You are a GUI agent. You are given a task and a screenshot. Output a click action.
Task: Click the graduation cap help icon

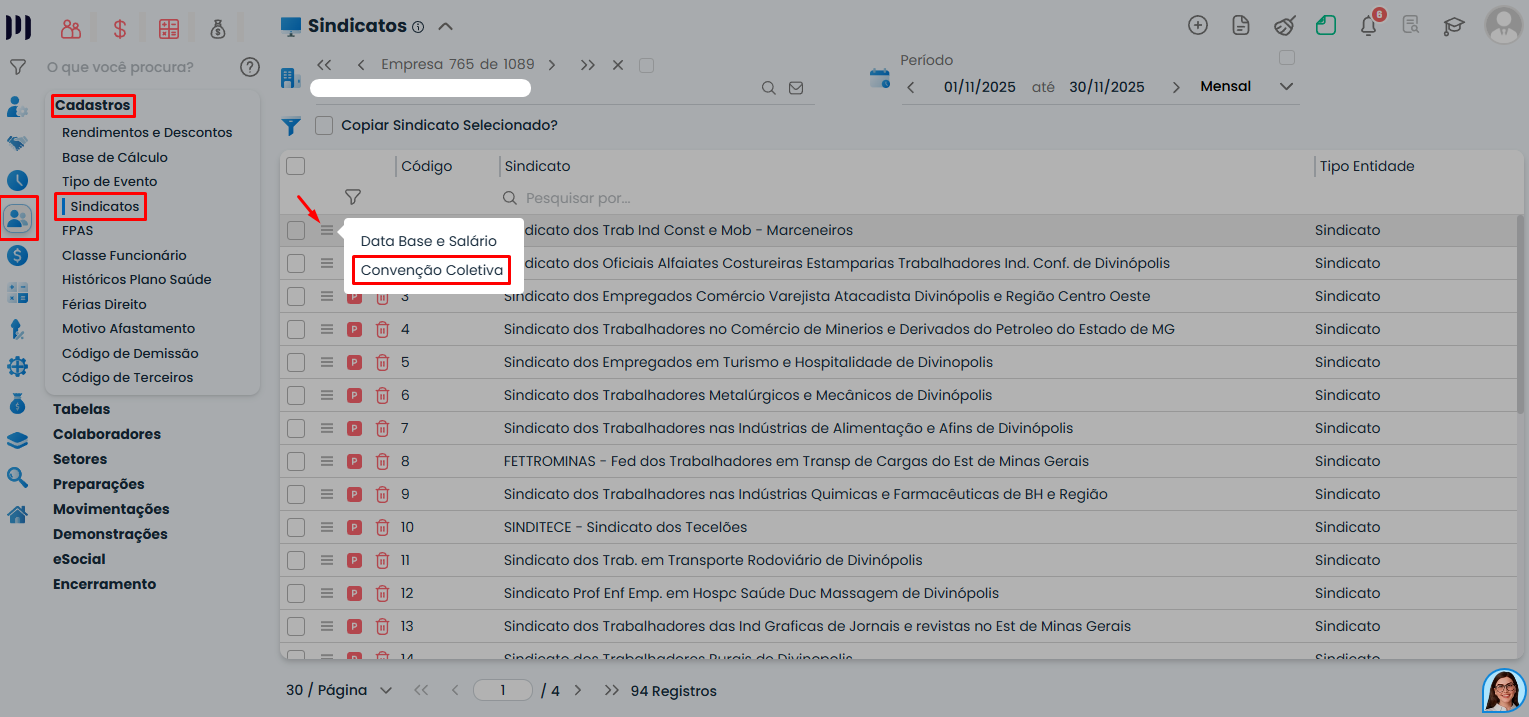point(1453,26)
